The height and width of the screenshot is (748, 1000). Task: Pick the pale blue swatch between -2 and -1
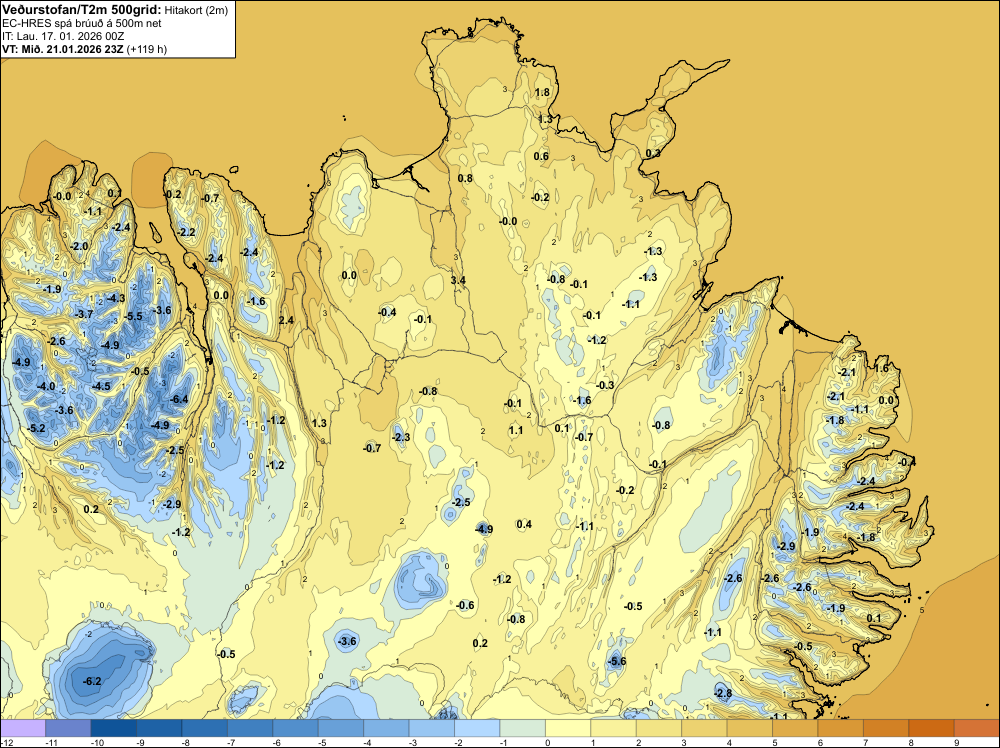click(x=477, y=728)
